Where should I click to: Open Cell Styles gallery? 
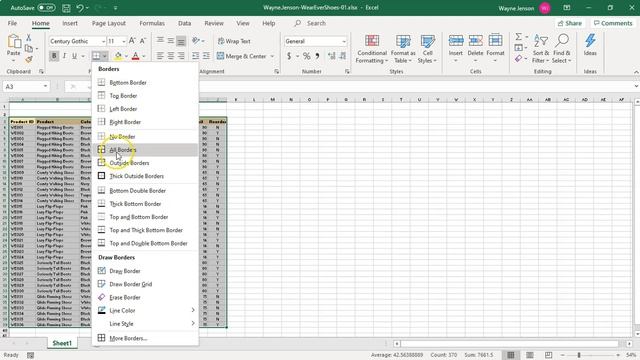click(x=427, y=49)
